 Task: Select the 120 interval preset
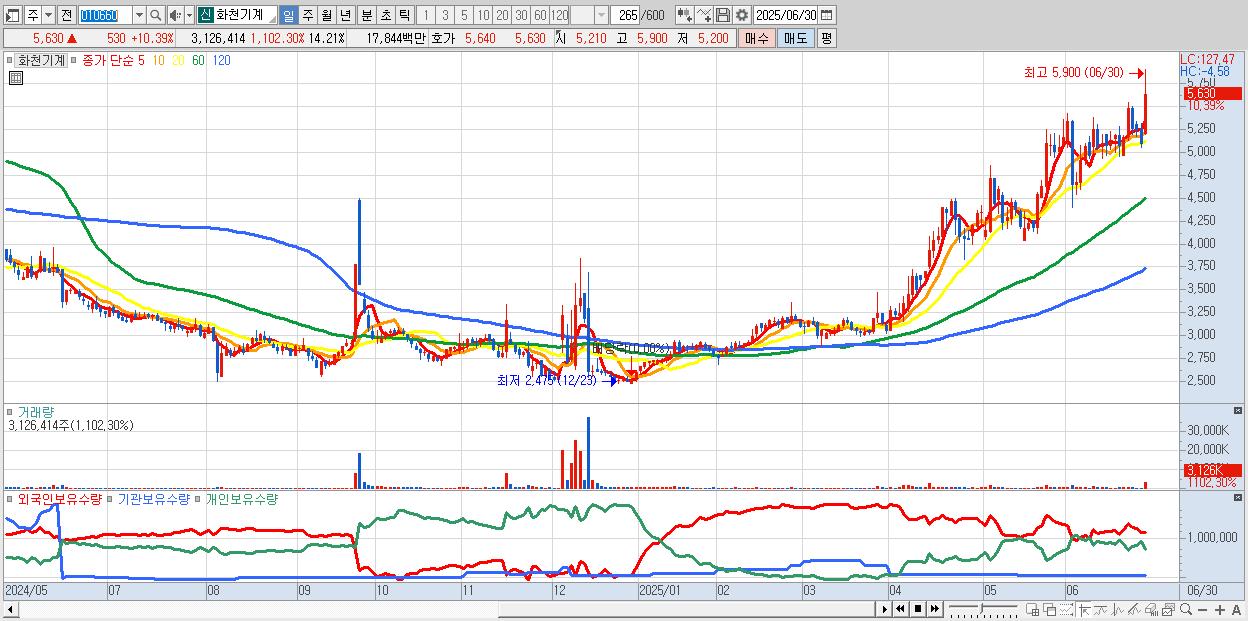[x=559, y=15]
